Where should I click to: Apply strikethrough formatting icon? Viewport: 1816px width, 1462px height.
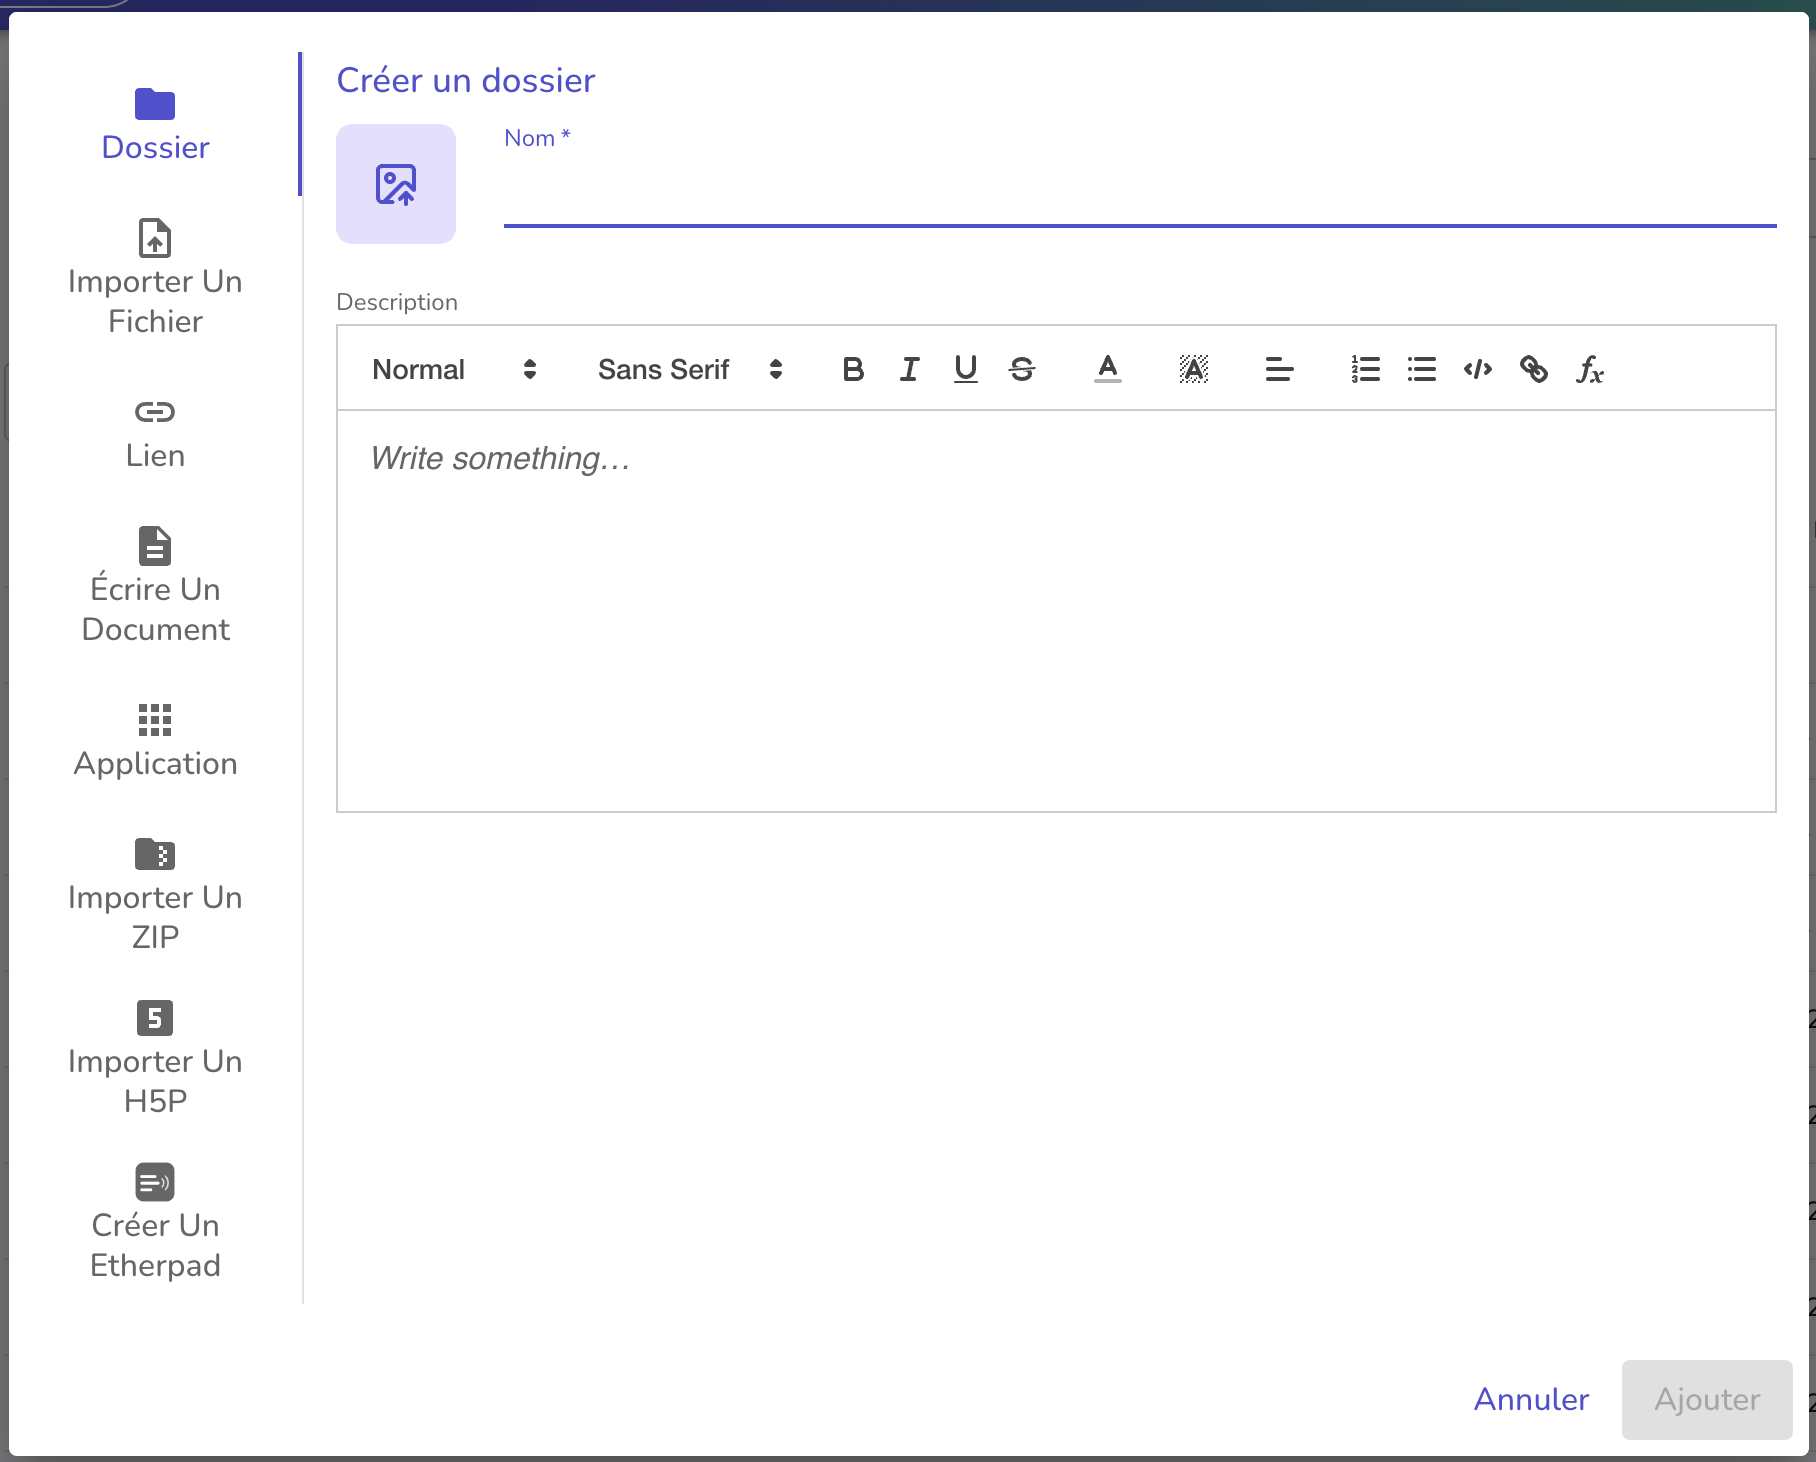click(1021, 370)
